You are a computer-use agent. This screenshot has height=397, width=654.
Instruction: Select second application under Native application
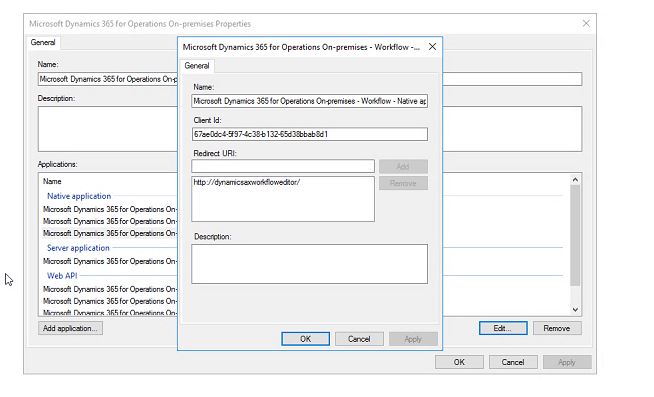[110, 221]
